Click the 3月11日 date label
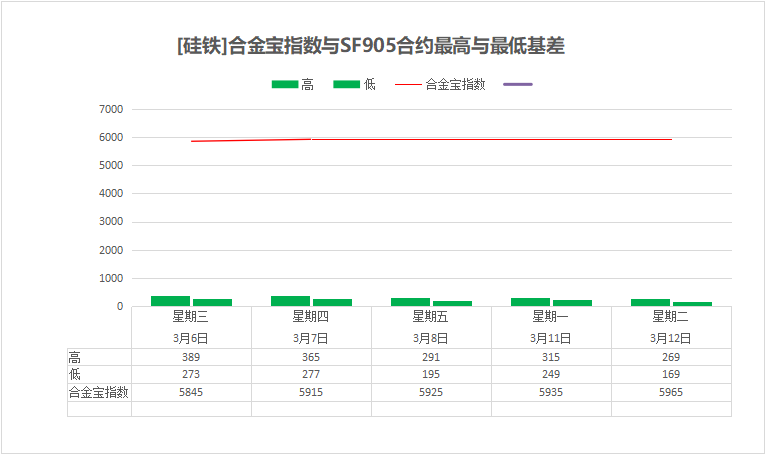This screenshot has height=455, width=766. (551, 338)
